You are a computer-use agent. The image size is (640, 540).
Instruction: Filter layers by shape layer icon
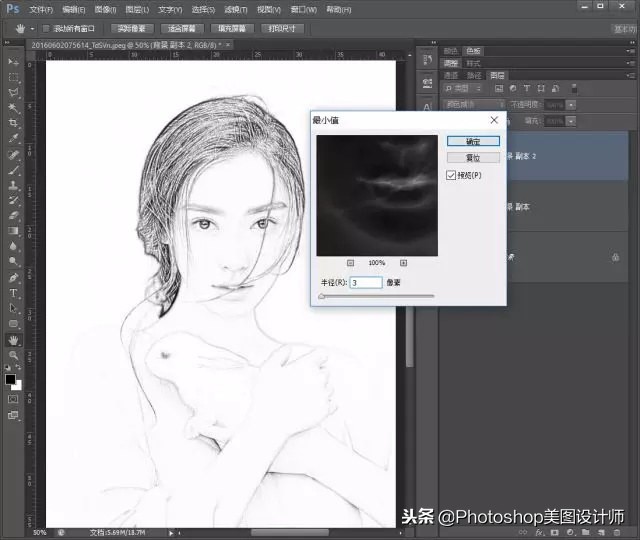click(541, 88)
